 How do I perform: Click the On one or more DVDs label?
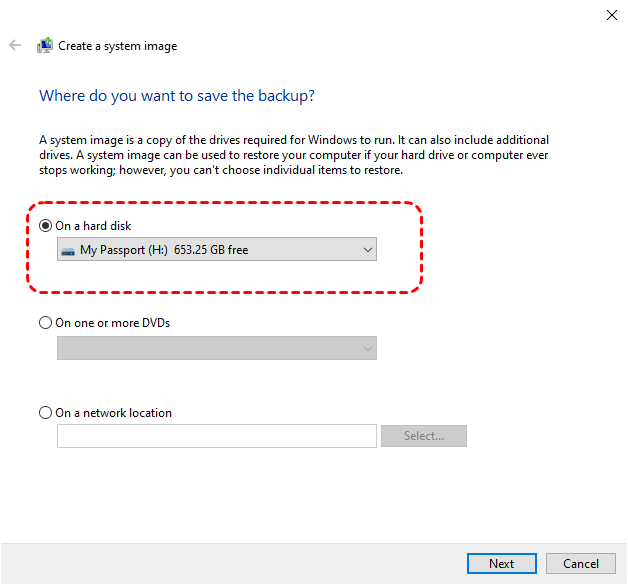tap(113, 323)
